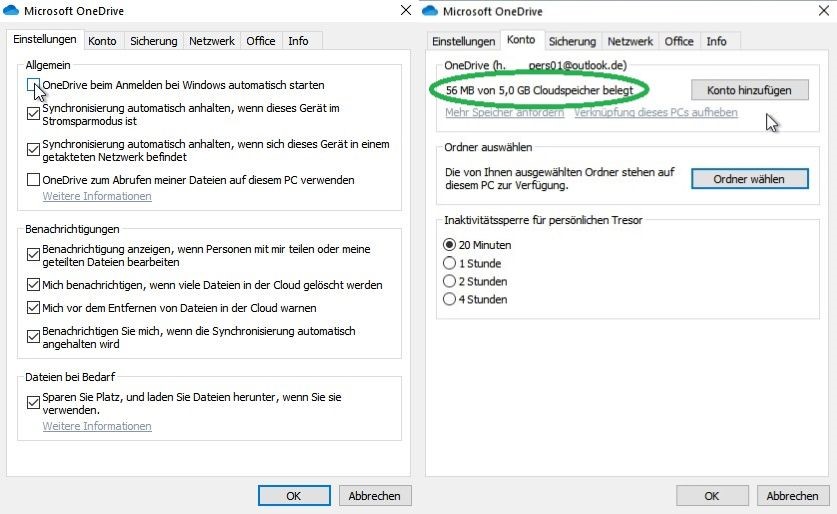Select the 20 Minuten inactivity lock option
This screenshot has height=514, width=837.
click(x=449, y=244)
